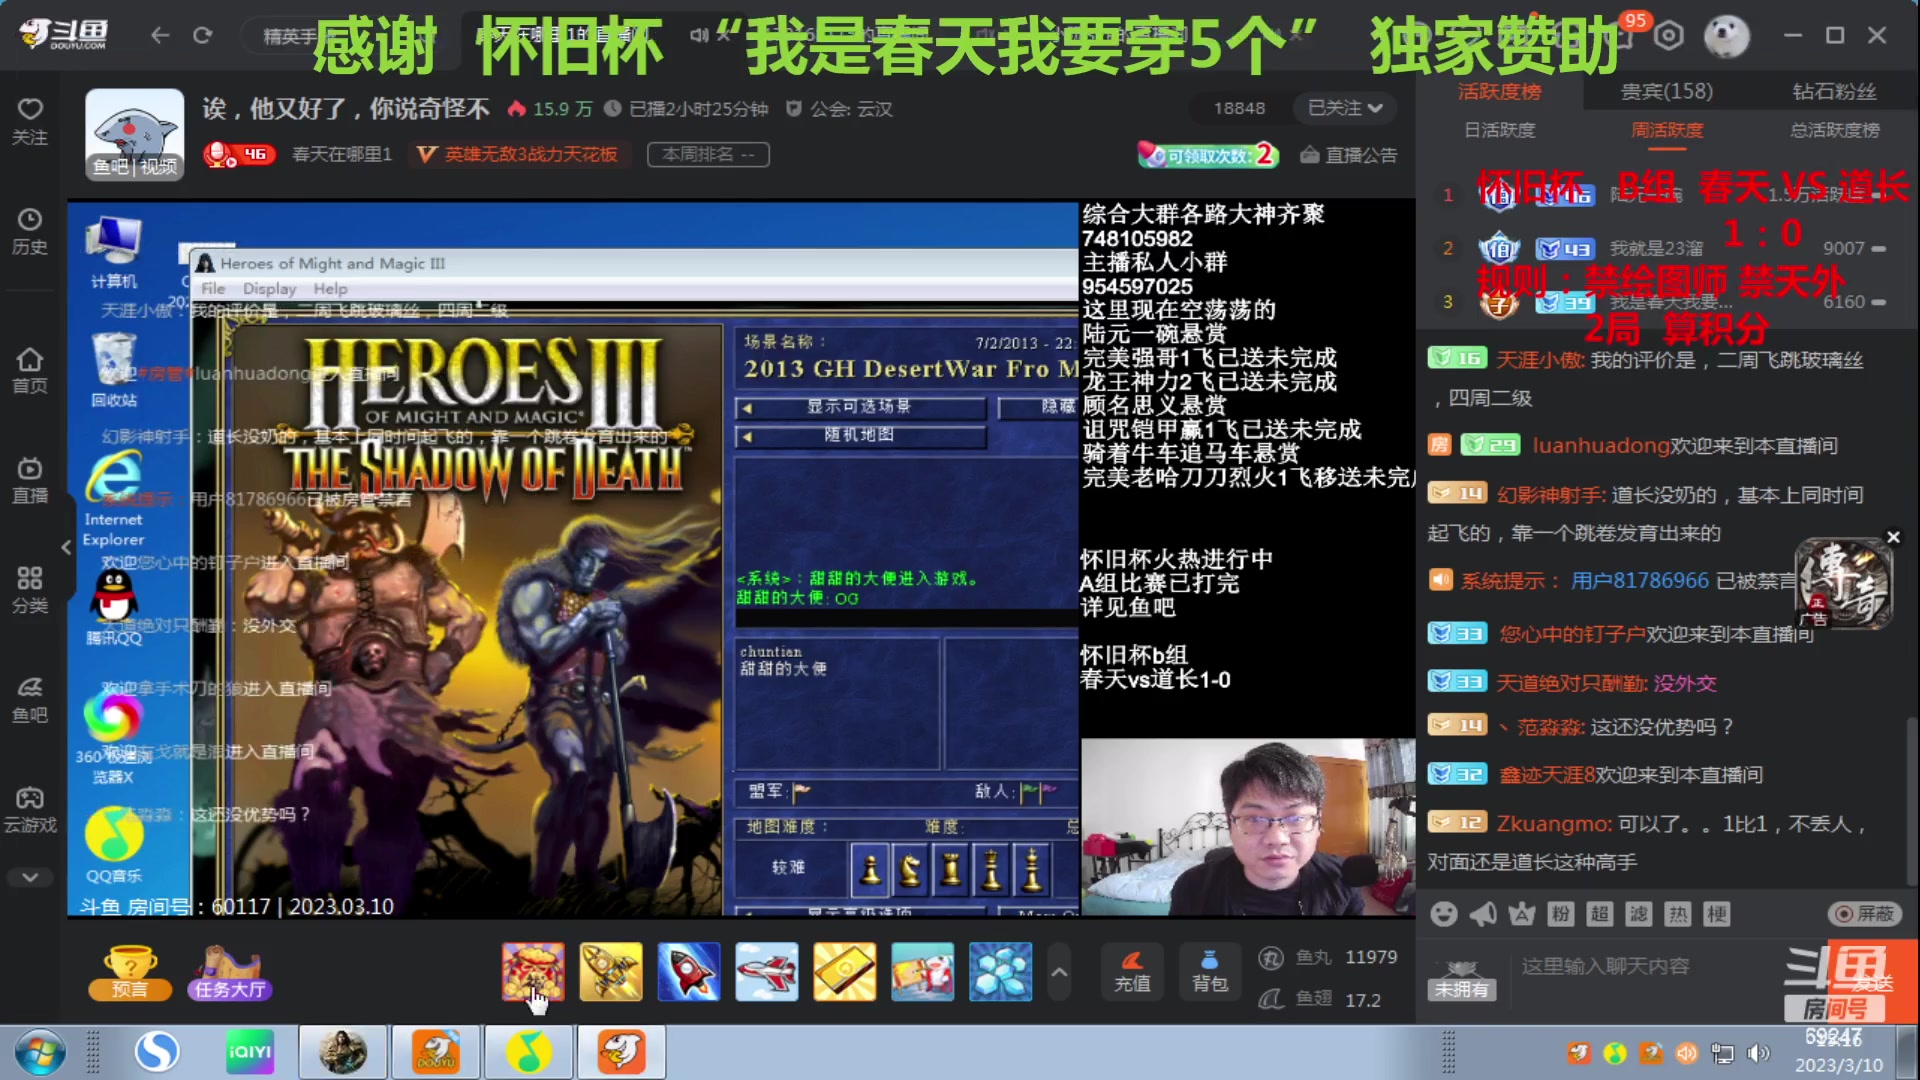Go back with the top arrow
Image resolution: width=1920 pixels, height=1080 pixels.
click(160, 36)
